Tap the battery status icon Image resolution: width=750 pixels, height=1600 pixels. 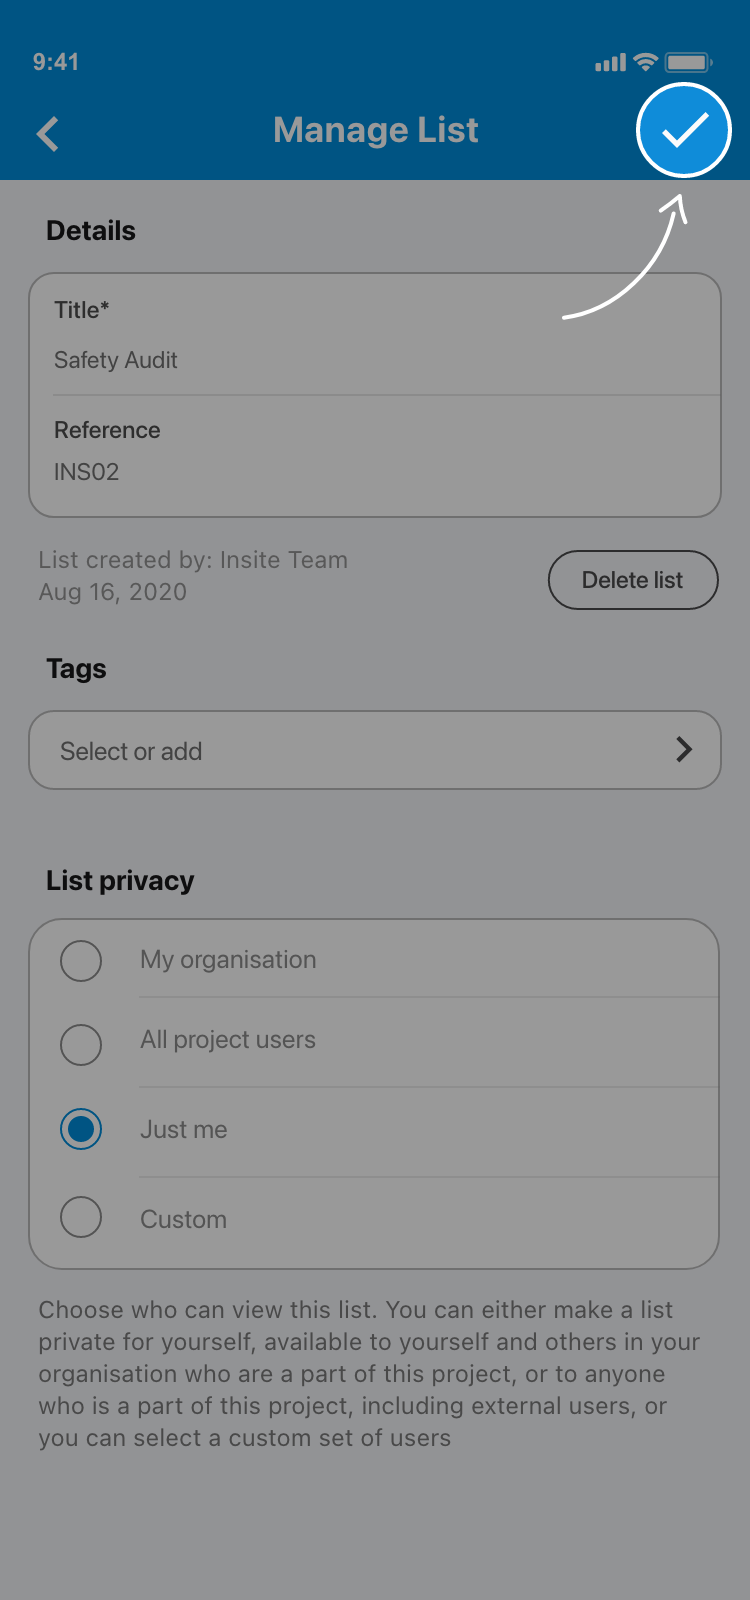[x=688, y=62]
